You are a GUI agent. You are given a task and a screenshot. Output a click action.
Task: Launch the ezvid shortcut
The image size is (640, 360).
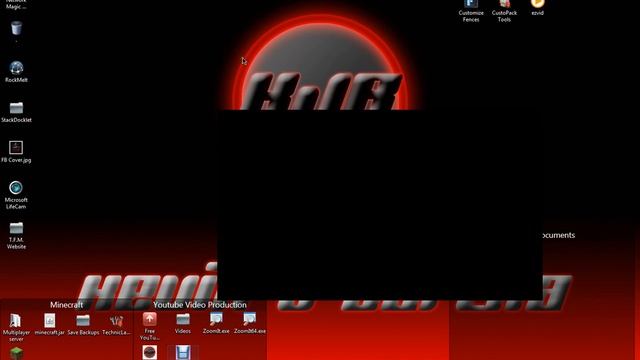(538, 8)
